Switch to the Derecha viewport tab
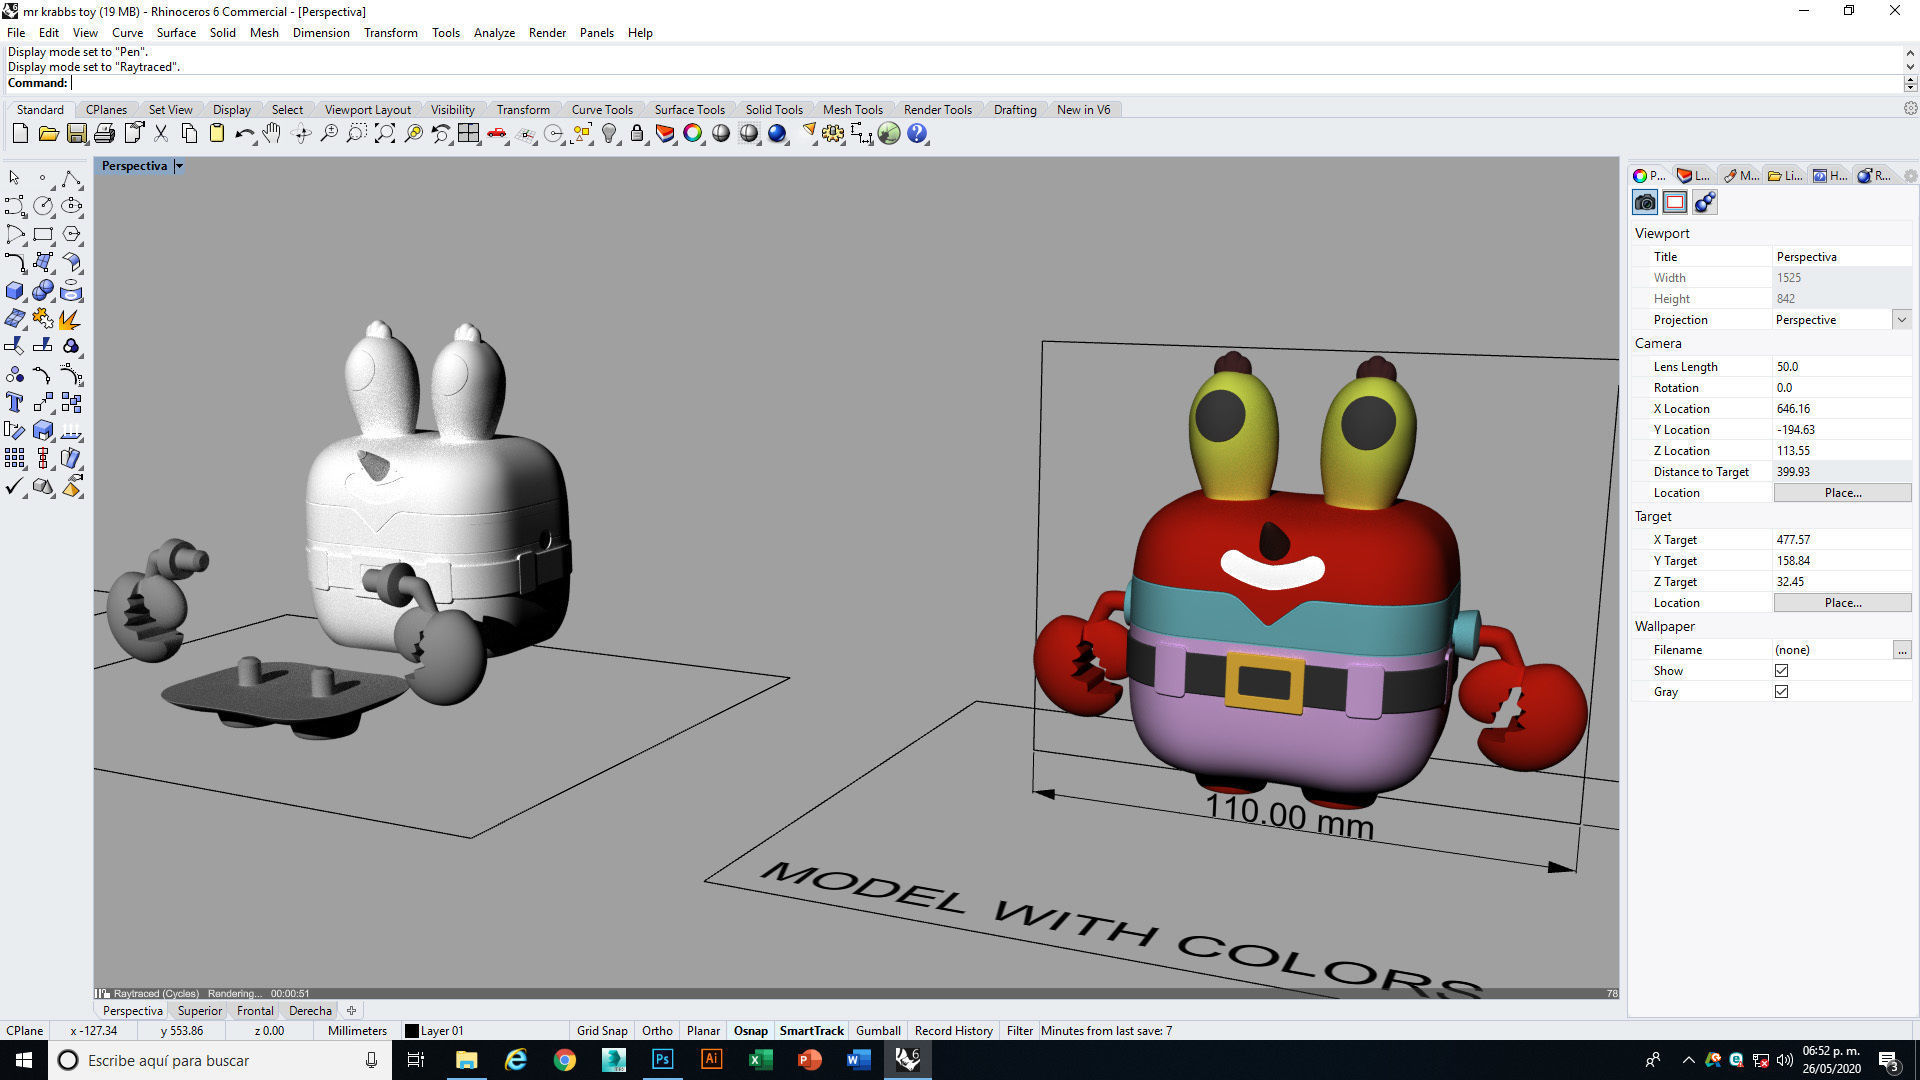The image size is (1920, 1080). click(x=310, y=1011)
